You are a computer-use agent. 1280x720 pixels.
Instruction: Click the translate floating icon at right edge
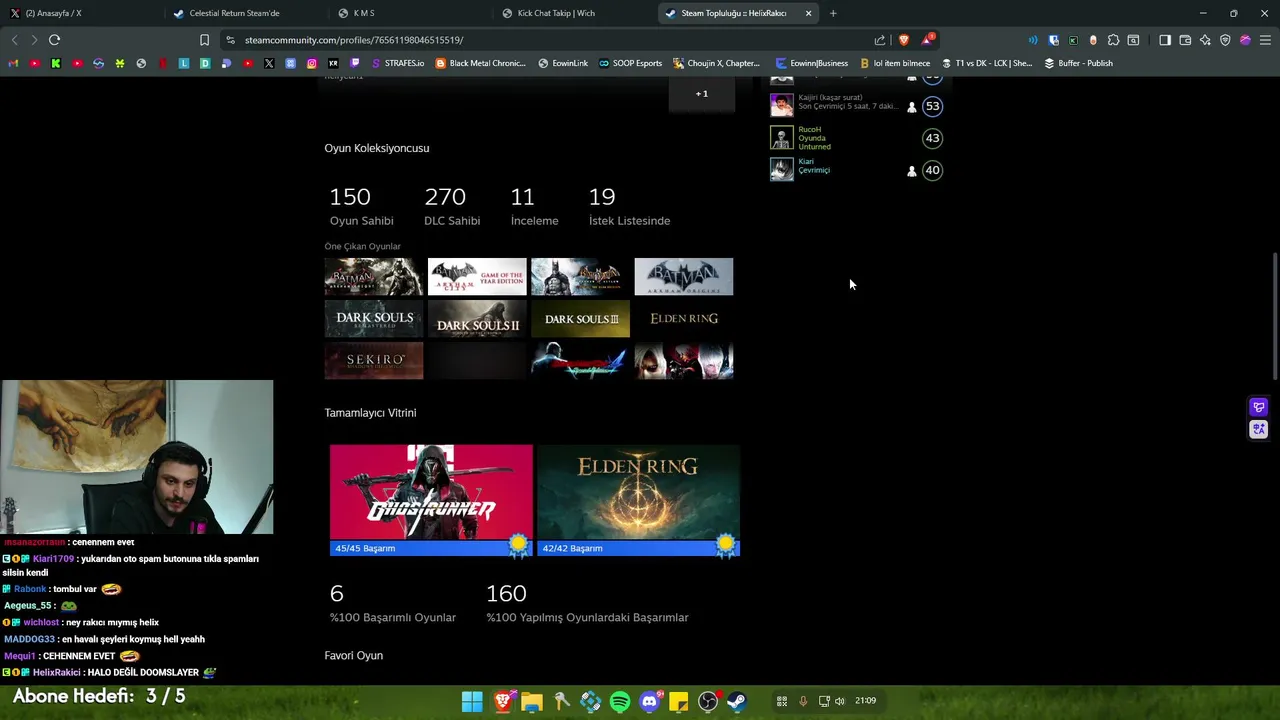(1259, 429)
